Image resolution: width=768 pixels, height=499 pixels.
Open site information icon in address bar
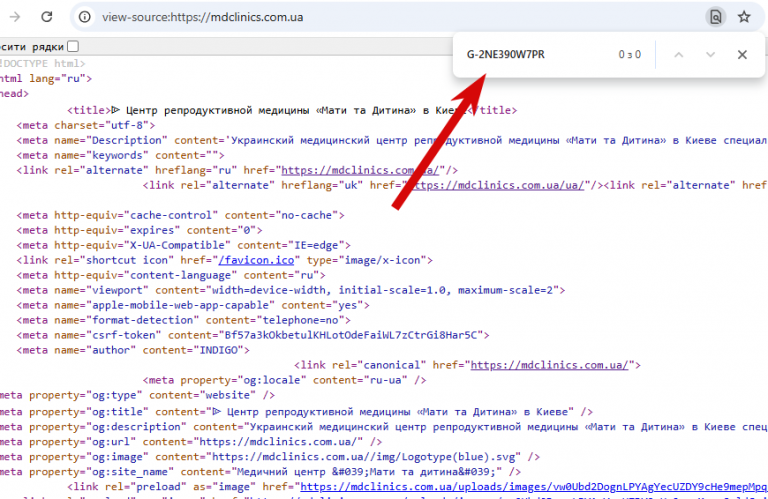[x=85, y=17]
